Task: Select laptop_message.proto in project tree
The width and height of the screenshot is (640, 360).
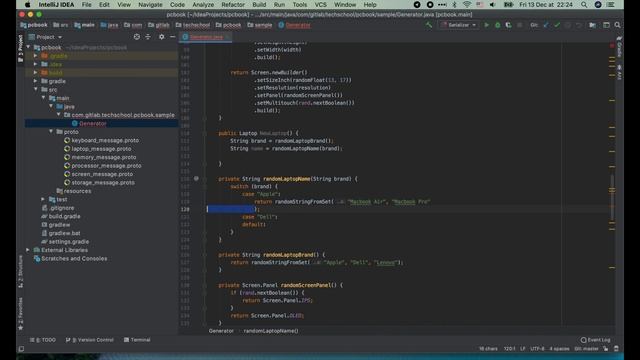Action: point(101,149)
